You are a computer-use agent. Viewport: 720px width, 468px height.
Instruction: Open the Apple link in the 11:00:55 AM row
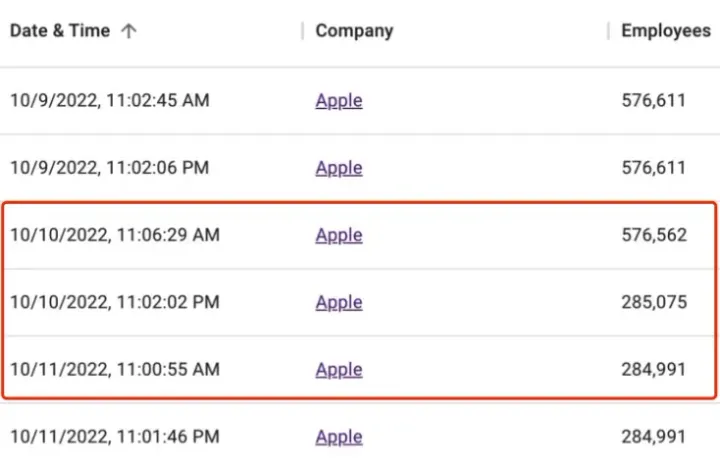[339, 369]
